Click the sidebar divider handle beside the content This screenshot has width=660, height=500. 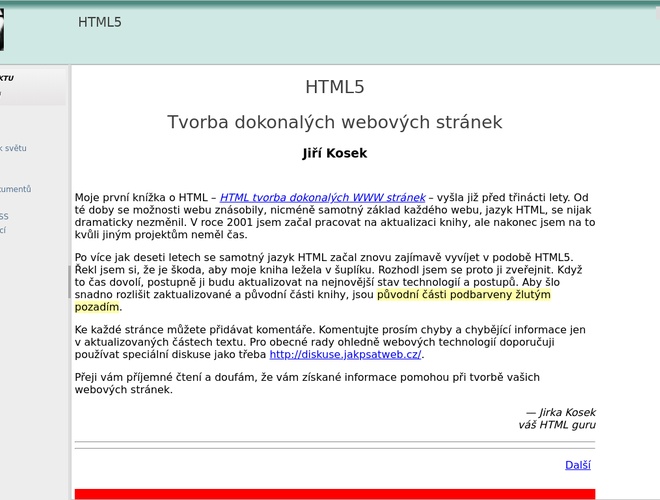pos(70,281)
